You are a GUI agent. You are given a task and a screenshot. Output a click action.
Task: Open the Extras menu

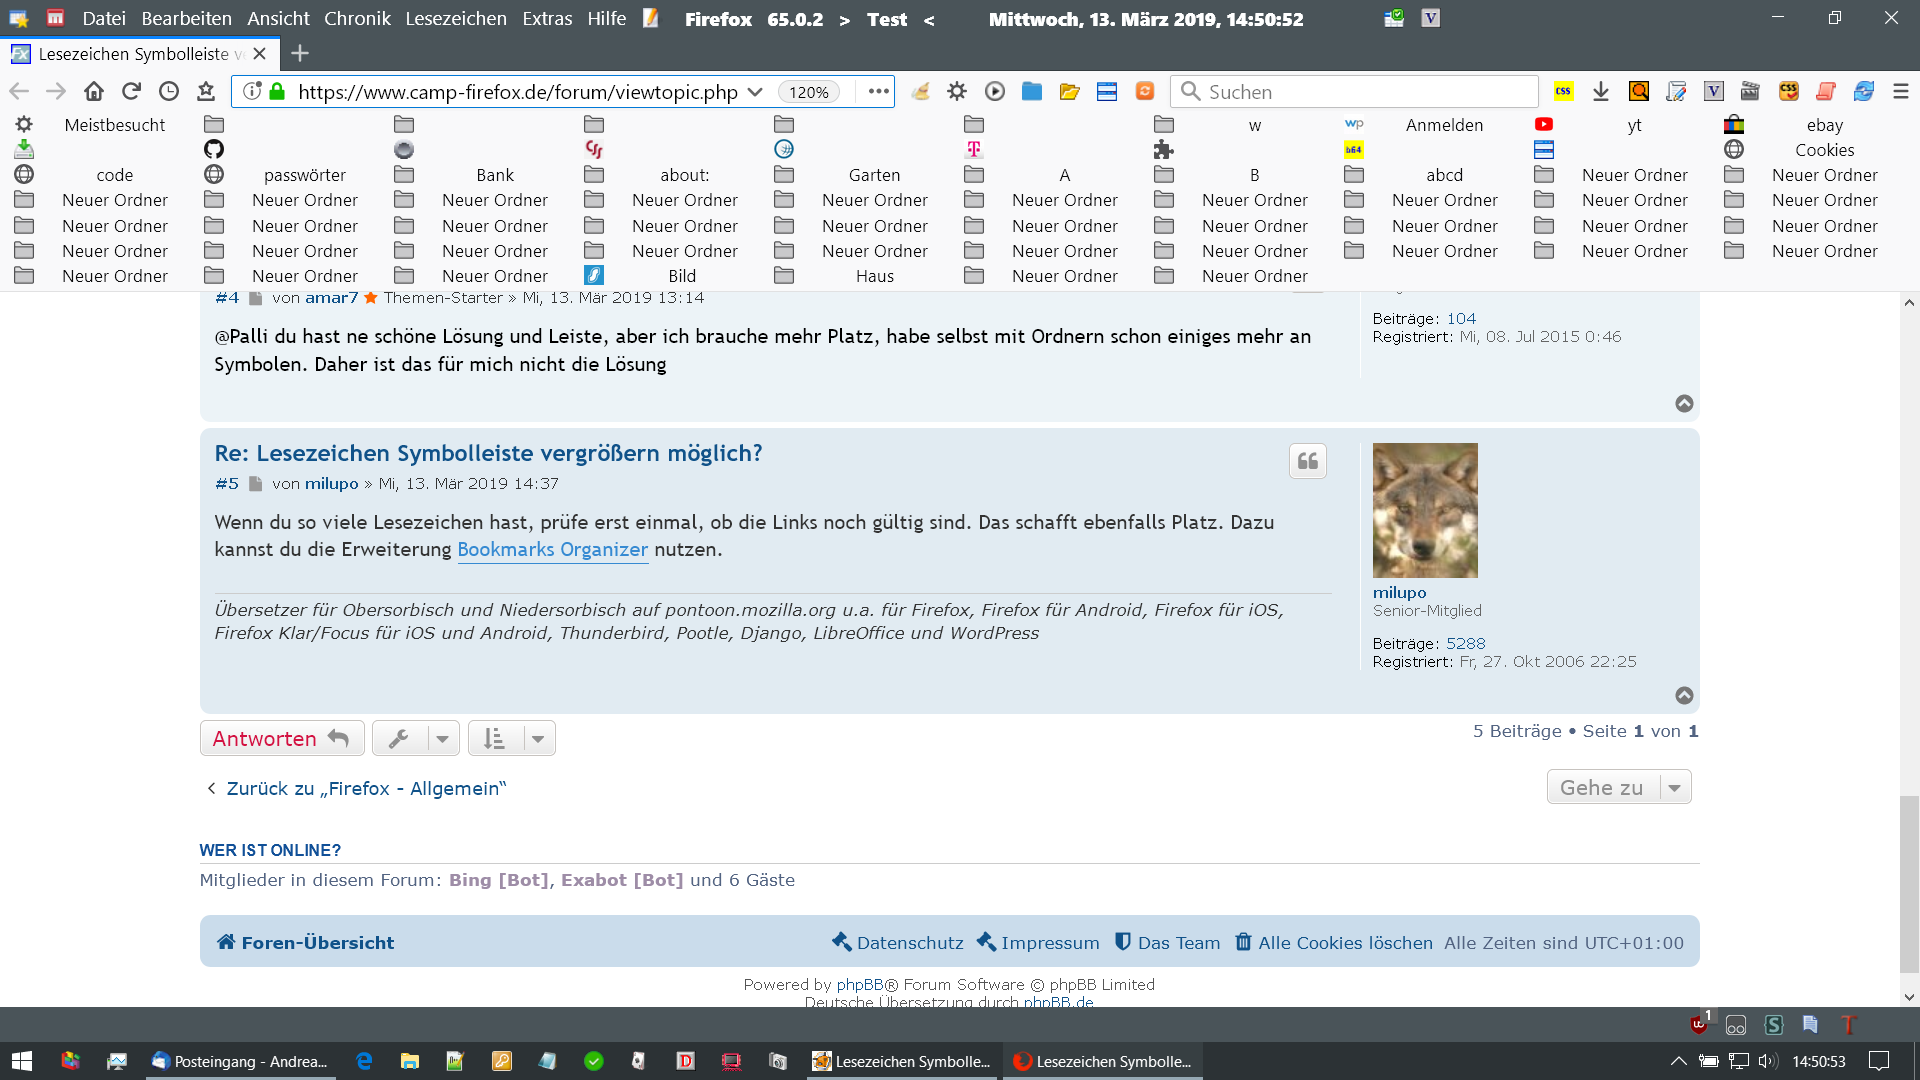pyautogui.click(x=547, y=19)
